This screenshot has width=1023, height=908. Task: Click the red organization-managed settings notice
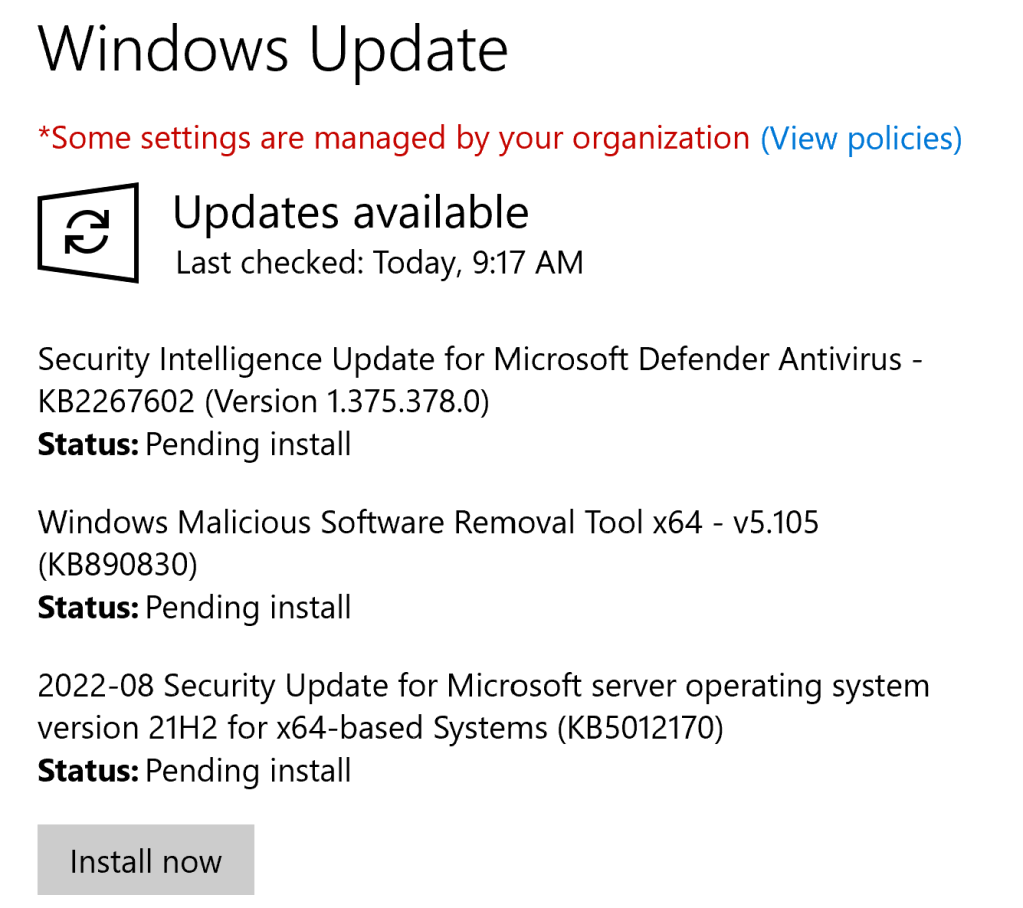point(393,138)
